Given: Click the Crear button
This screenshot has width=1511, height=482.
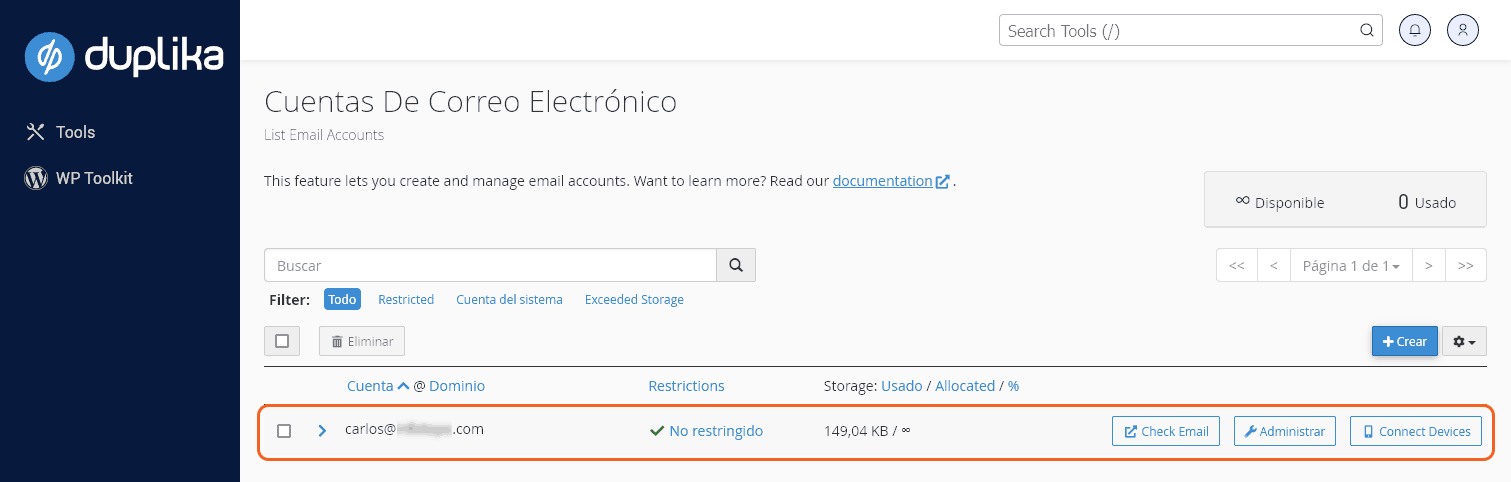Looking at the screenshot, I should click(1404, 341).
